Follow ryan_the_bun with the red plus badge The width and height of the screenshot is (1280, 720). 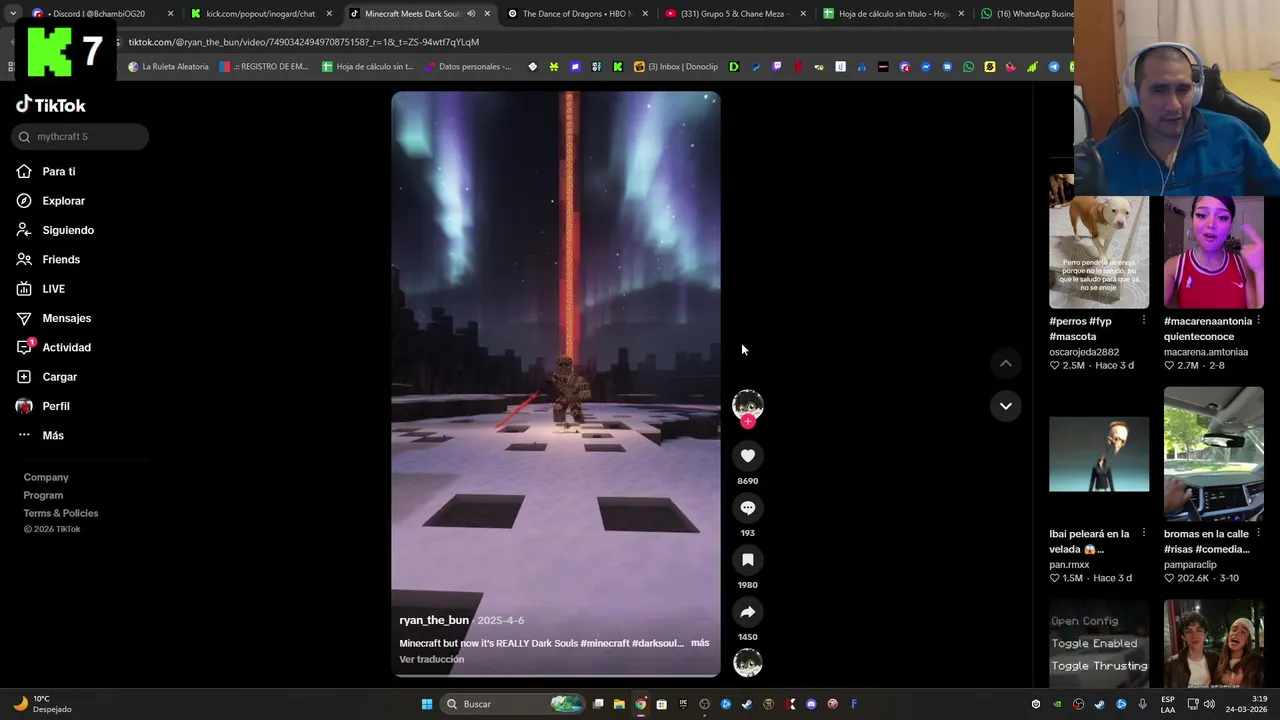coord(747,421)
